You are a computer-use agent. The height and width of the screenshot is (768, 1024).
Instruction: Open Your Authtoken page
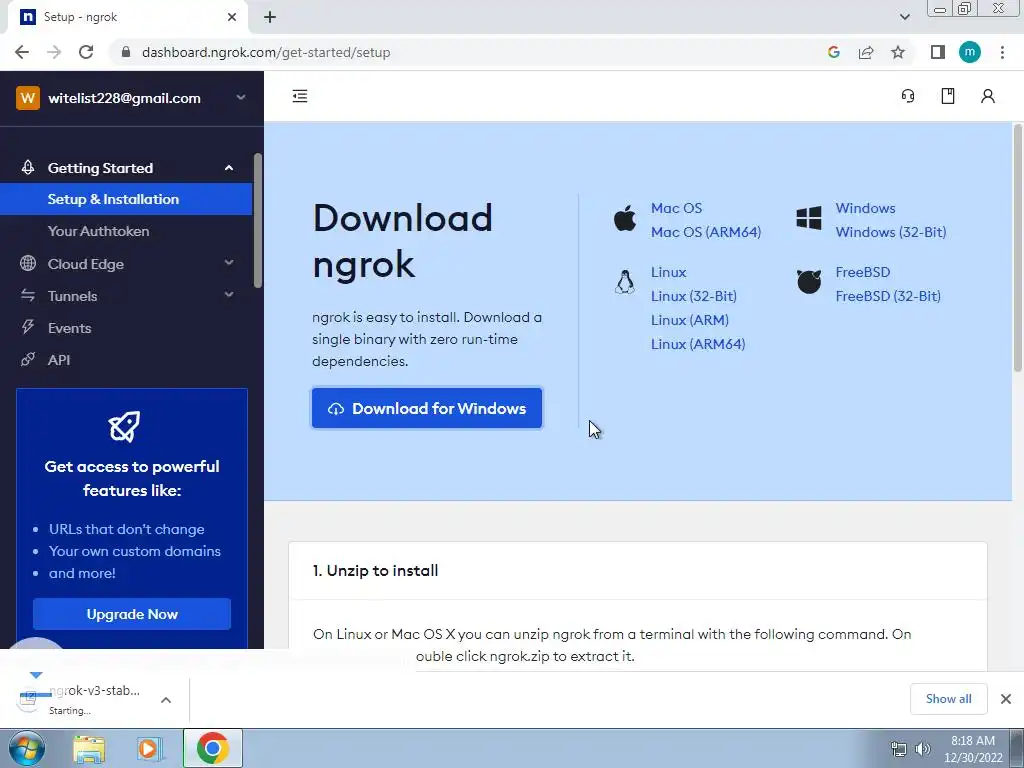pyautogui.click(x=99, y=231)
